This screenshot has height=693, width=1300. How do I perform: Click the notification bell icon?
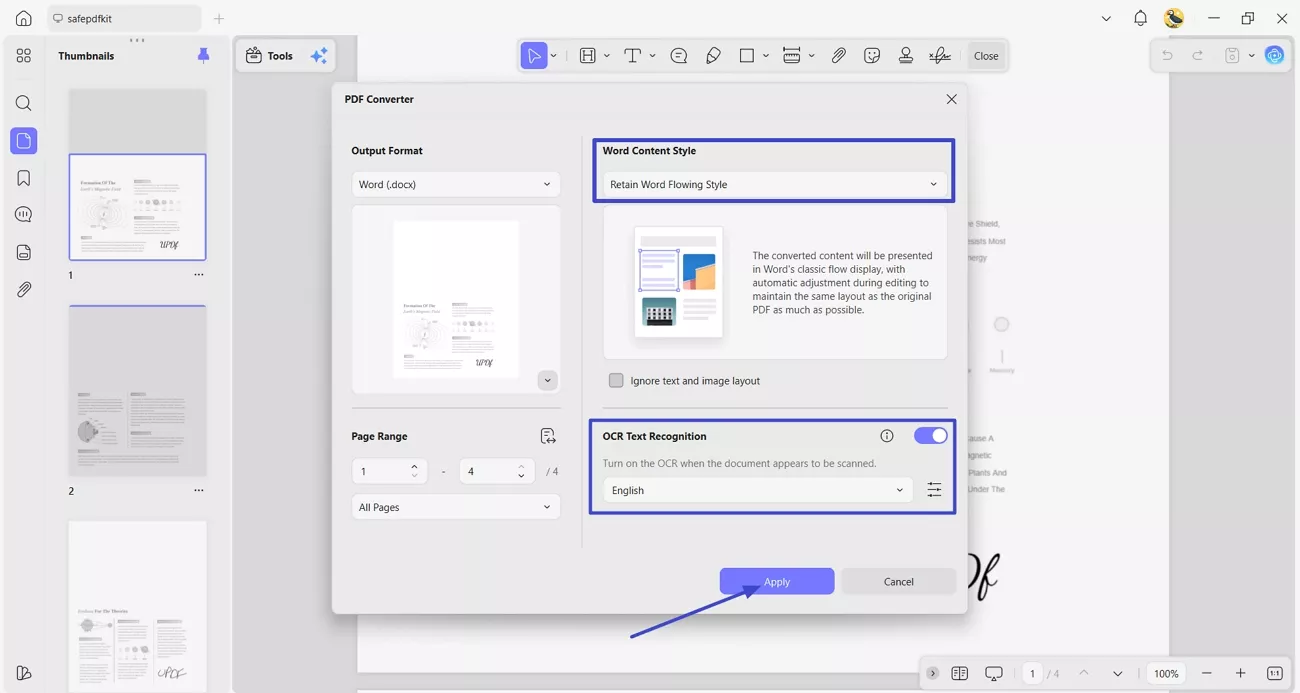pos(1140,18)
